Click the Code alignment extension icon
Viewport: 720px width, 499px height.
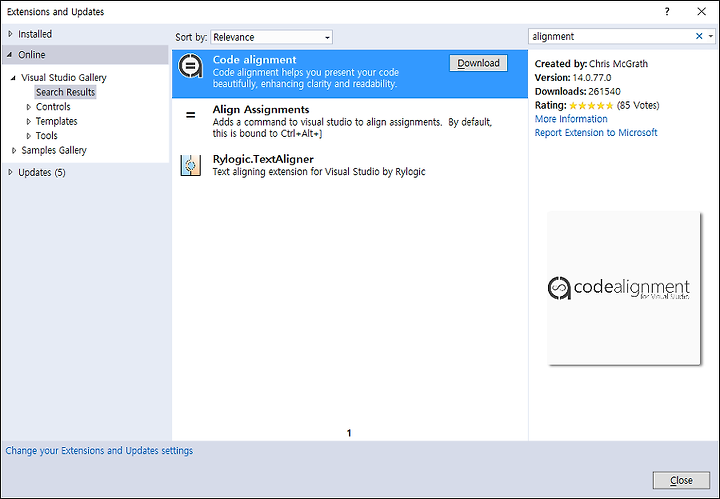[x=190, y=66]
